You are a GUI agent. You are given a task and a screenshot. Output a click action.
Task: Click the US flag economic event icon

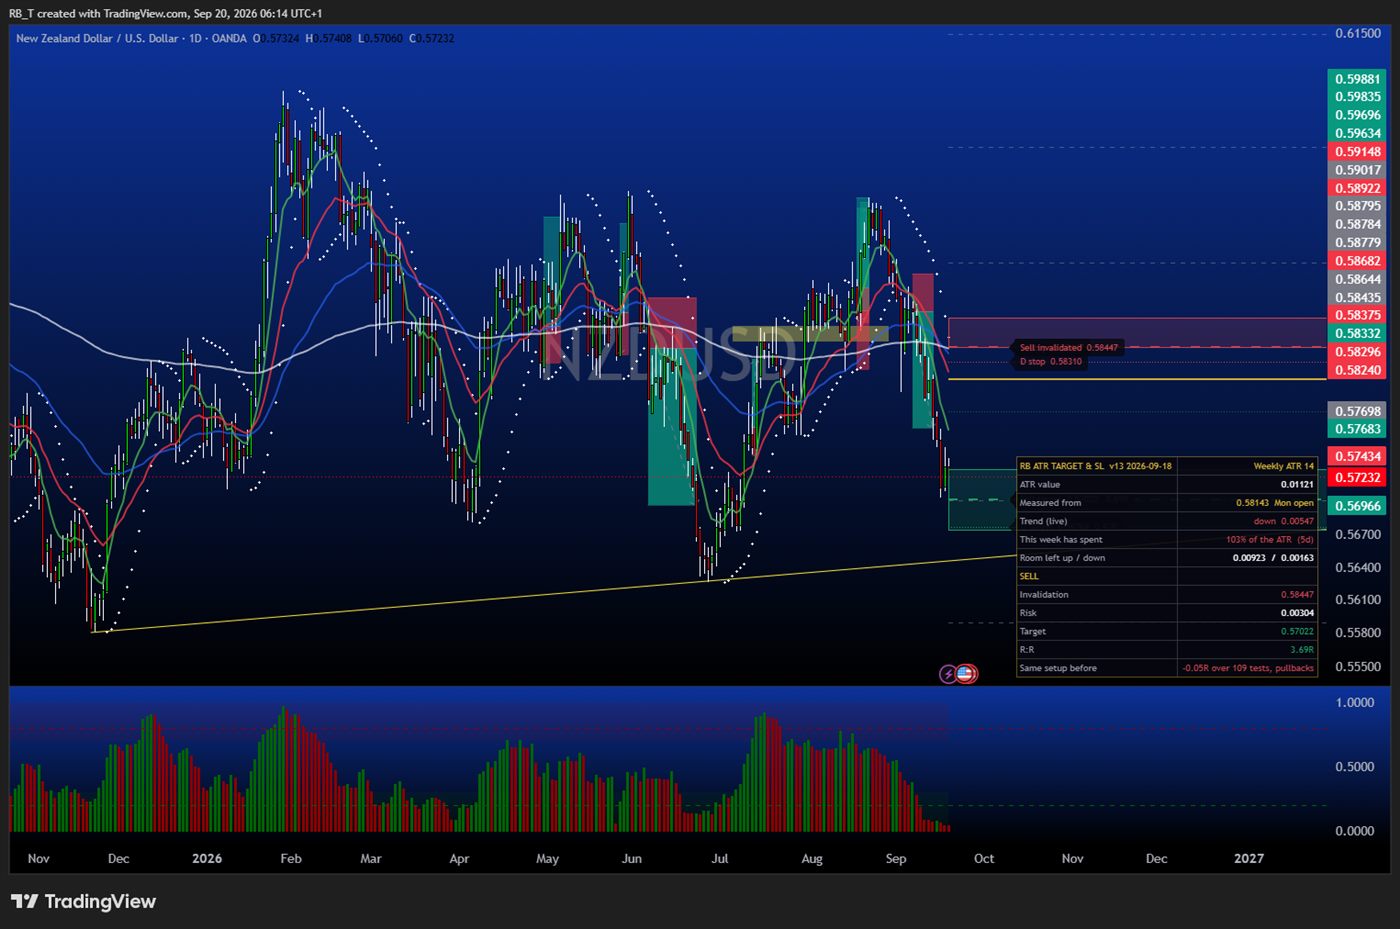point(966,674)
